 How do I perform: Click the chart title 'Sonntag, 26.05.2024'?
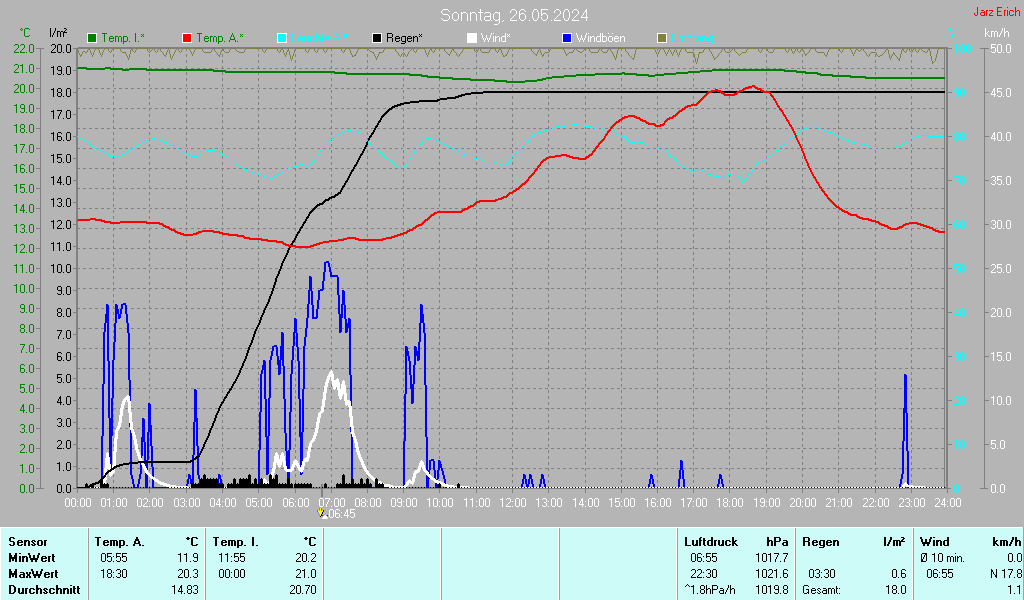514,15
